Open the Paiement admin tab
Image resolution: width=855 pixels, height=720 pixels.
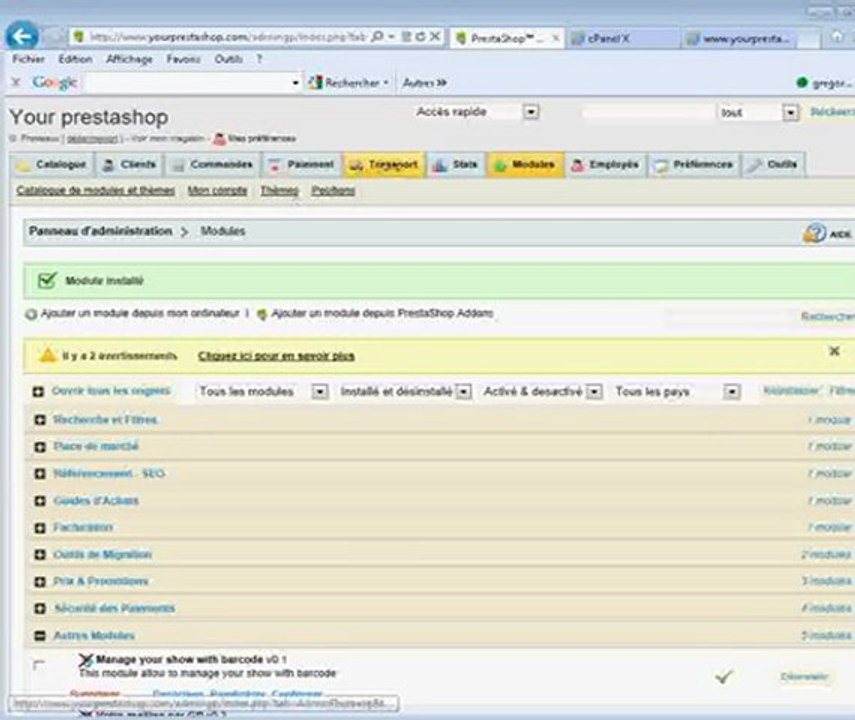(x=302, y=165)
